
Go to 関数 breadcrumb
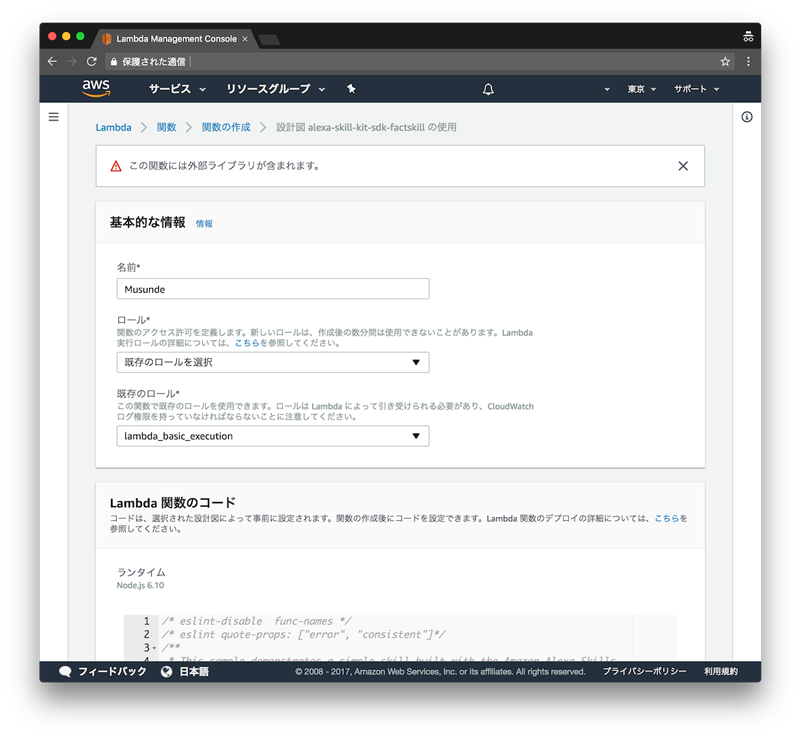[166, 127]
